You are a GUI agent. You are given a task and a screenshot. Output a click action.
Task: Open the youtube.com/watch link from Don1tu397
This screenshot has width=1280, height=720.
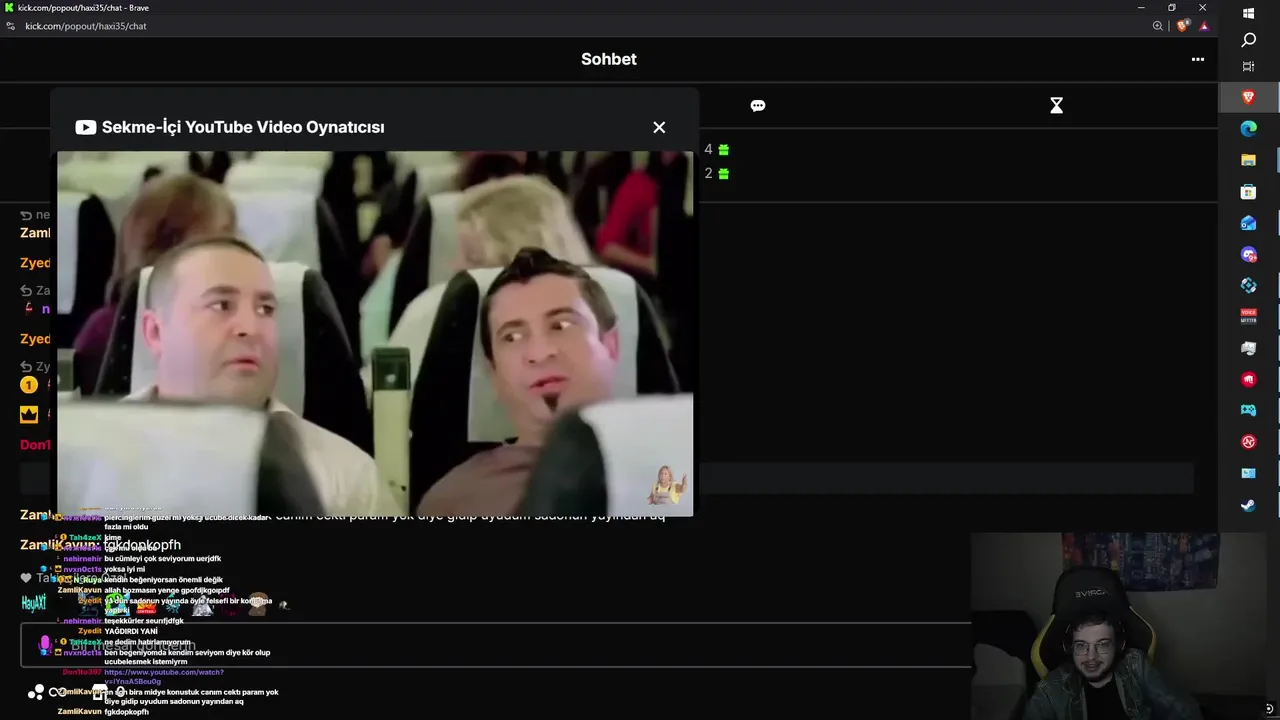[163, 677]
